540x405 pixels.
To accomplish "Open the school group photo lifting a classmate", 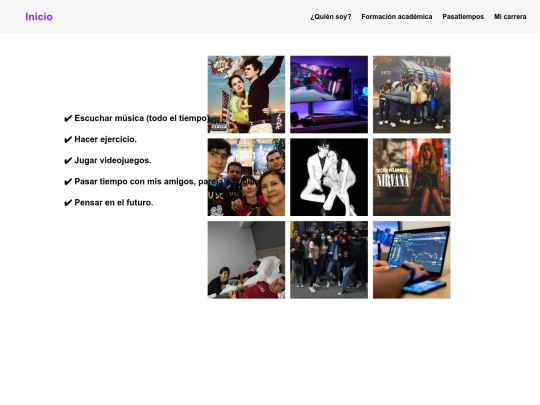I will (x=412, y=94).
